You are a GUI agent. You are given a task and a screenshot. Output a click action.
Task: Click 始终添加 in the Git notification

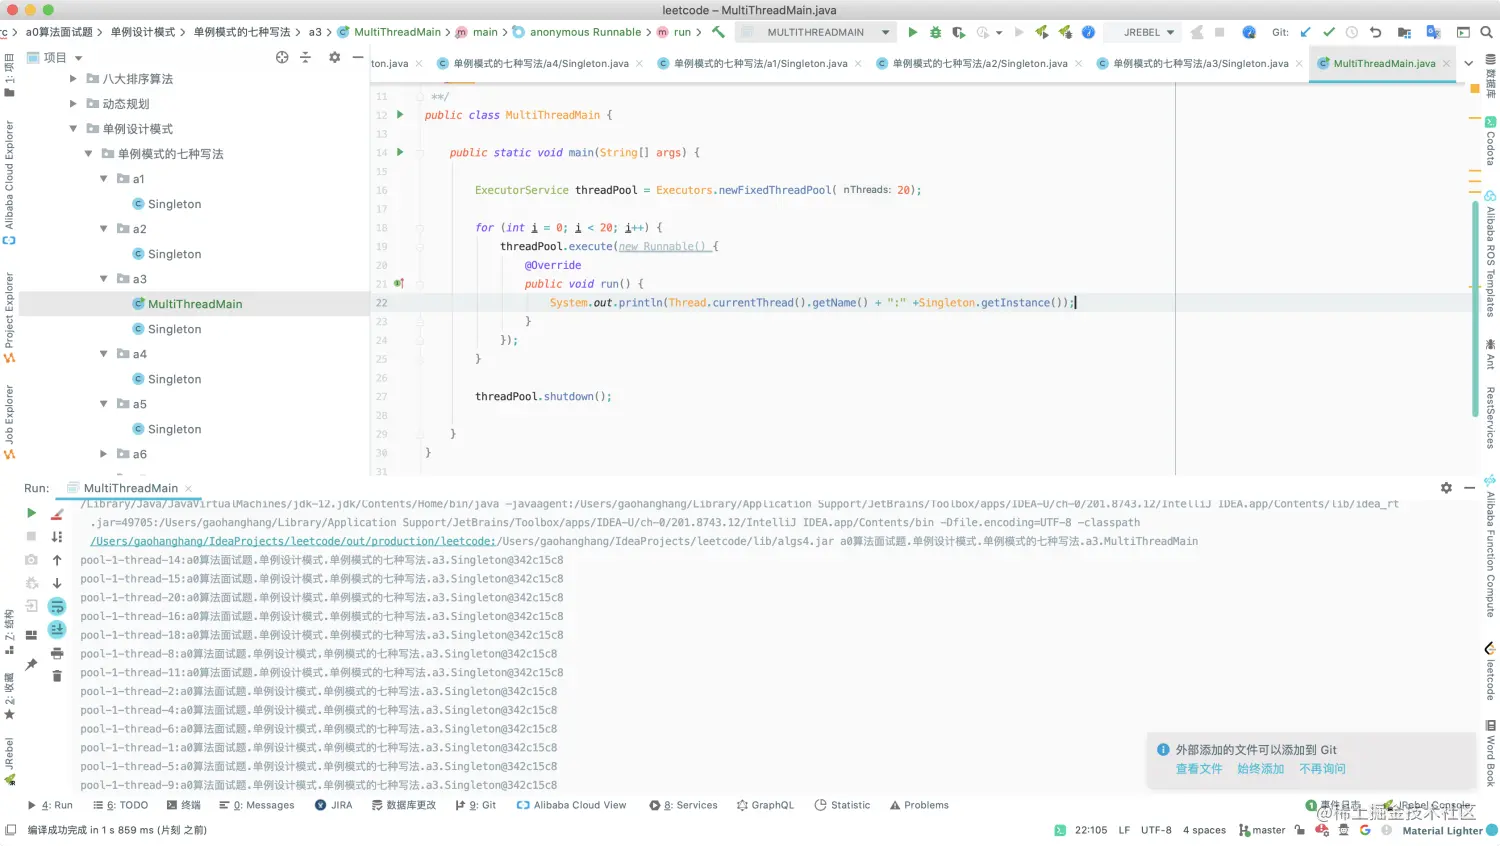pyautogui.click(x=1261, y=769)
